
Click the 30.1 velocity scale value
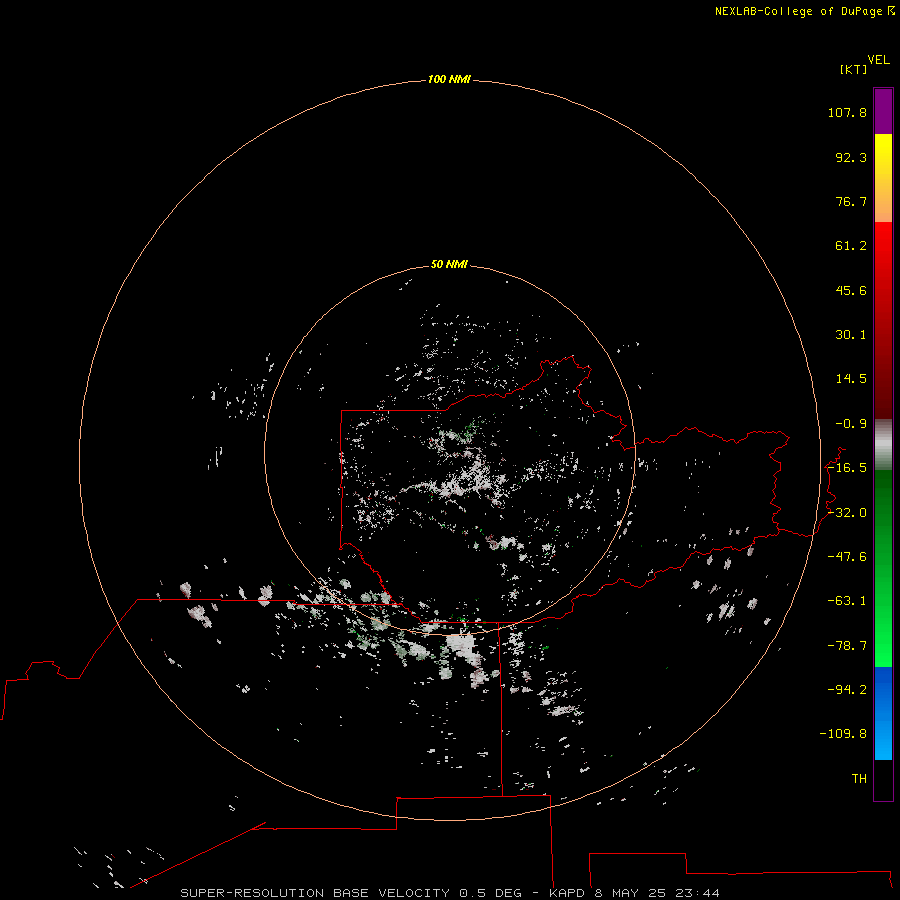[x=851, y=335]
